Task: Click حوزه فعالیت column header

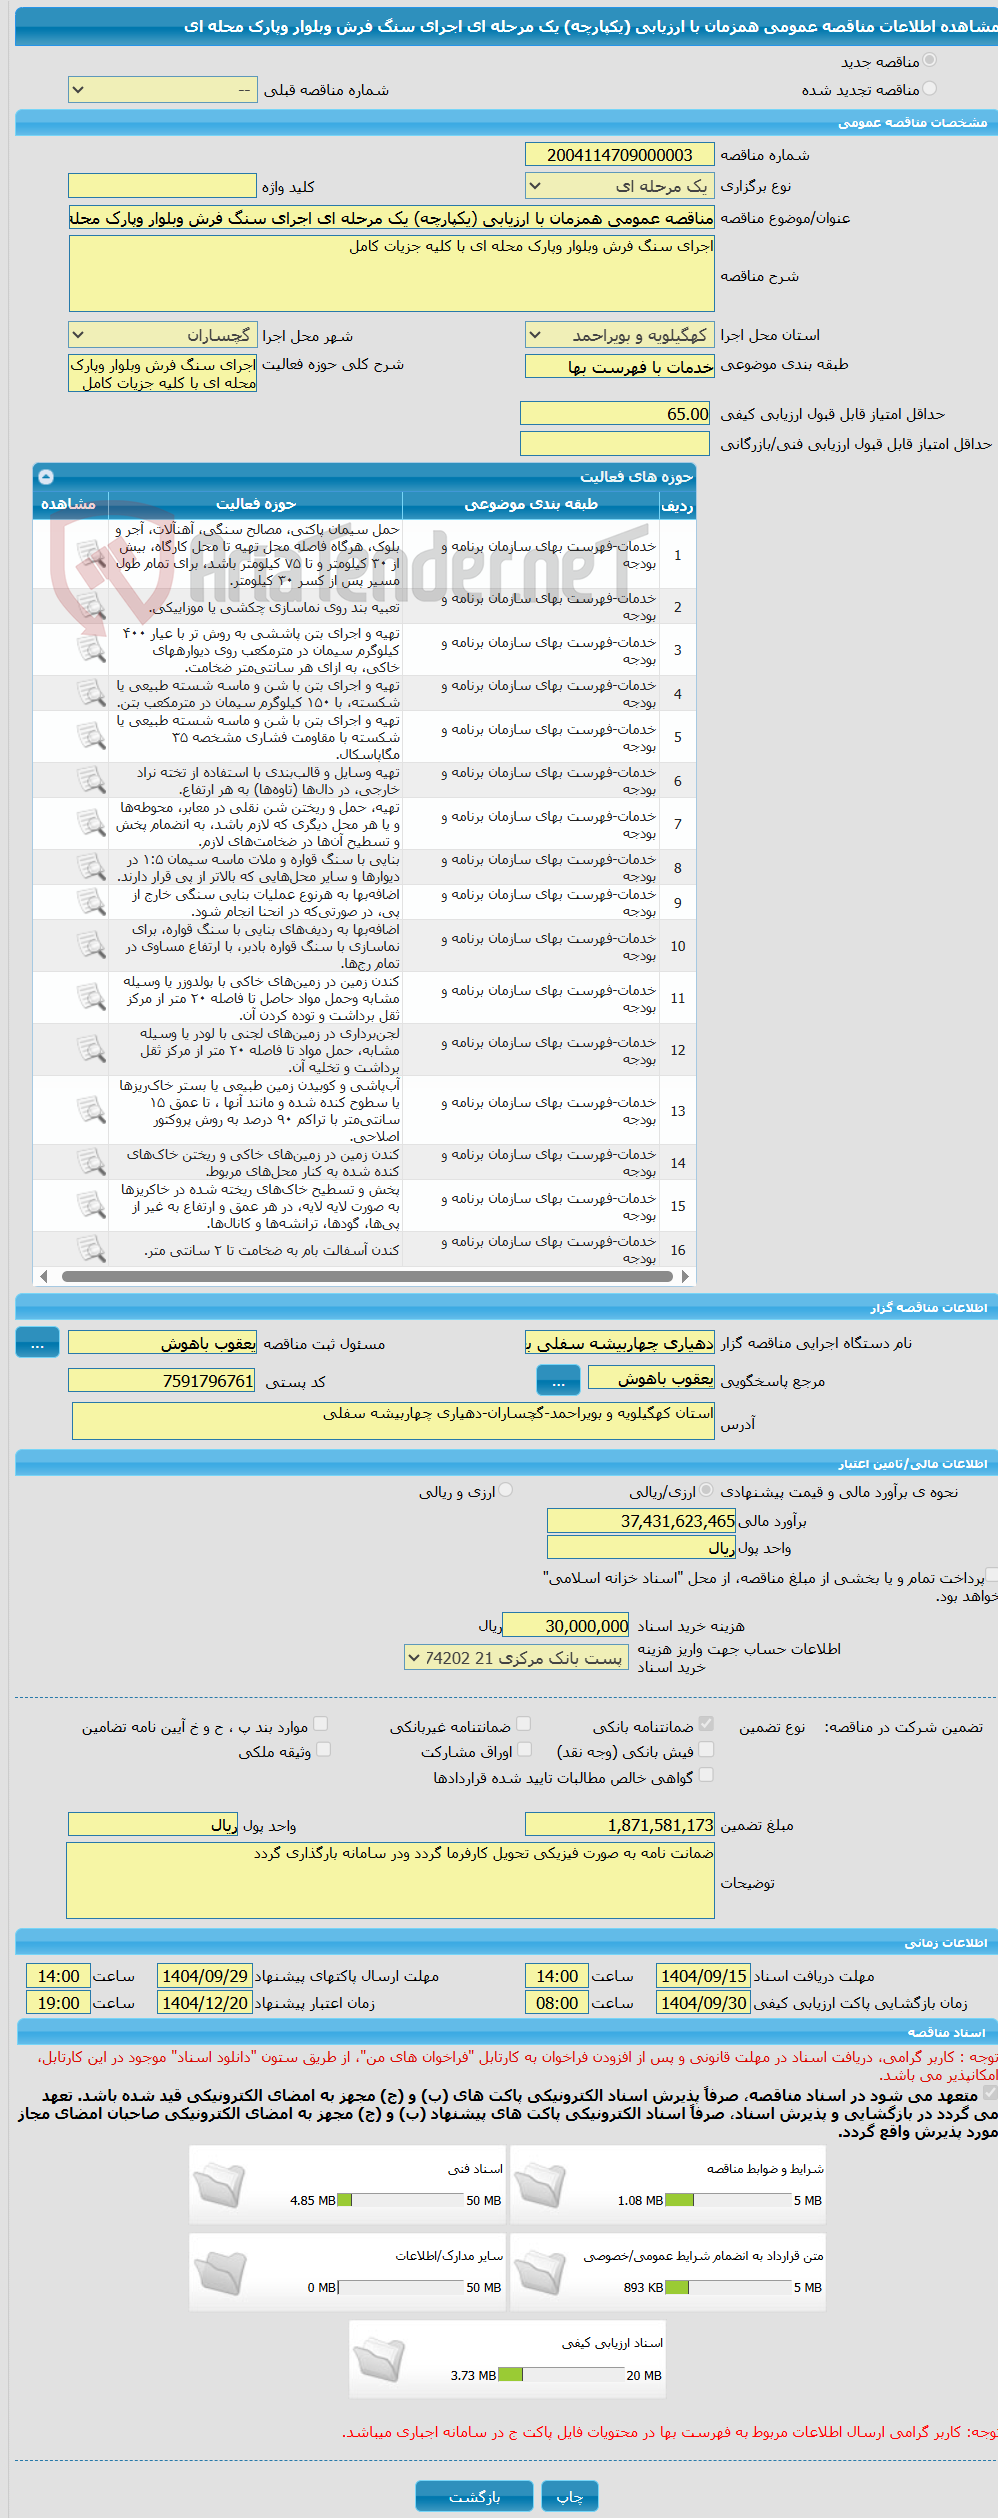Action: 255,504
